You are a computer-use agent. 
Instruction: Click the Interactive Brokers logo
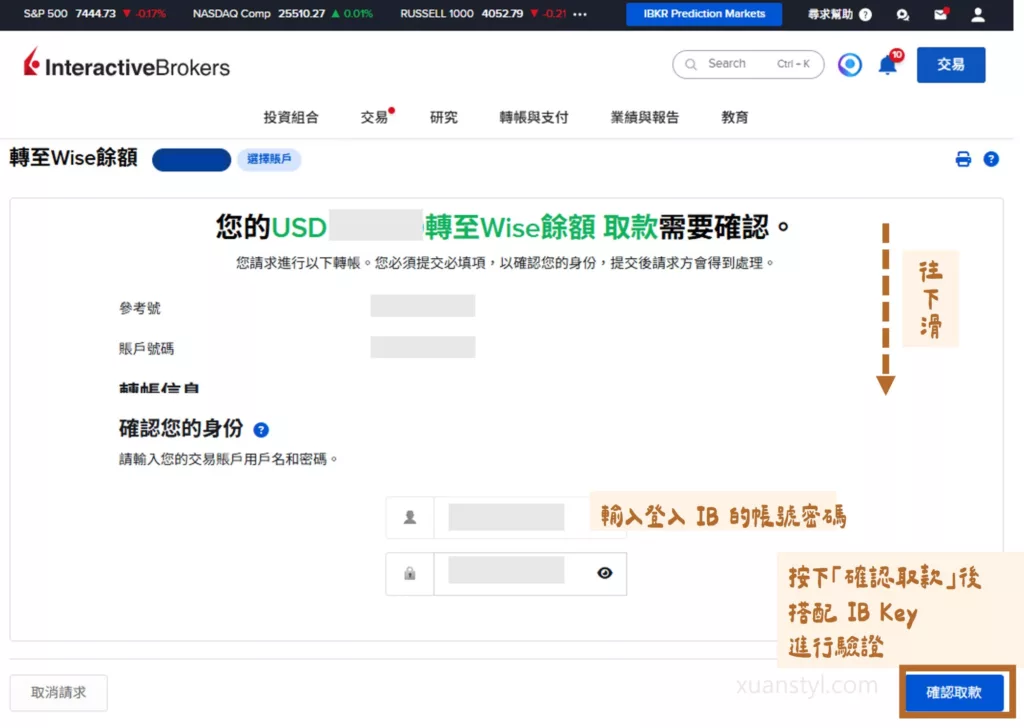[x=127, y=63]
